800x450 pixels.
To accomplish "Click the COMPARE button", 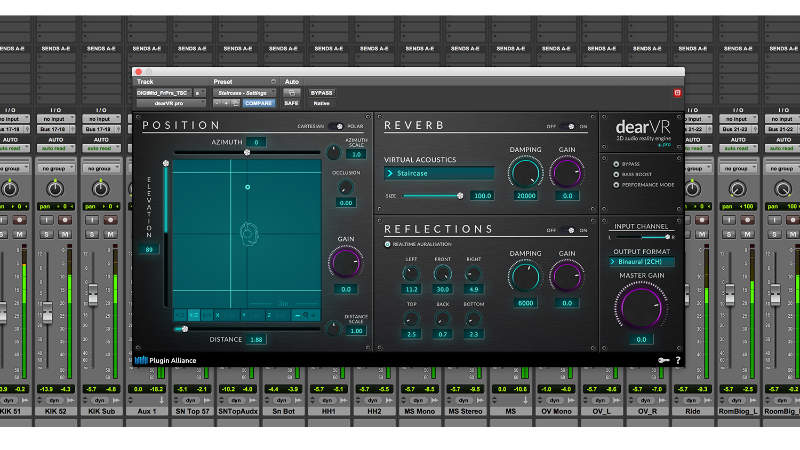I will tap(259, 103).
